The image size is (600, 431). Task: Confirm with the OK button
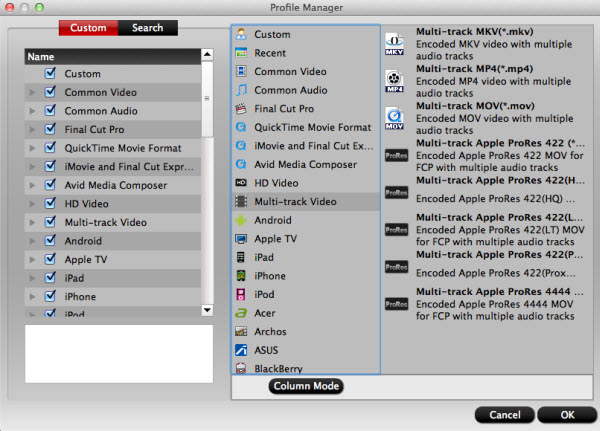(567, 415)
